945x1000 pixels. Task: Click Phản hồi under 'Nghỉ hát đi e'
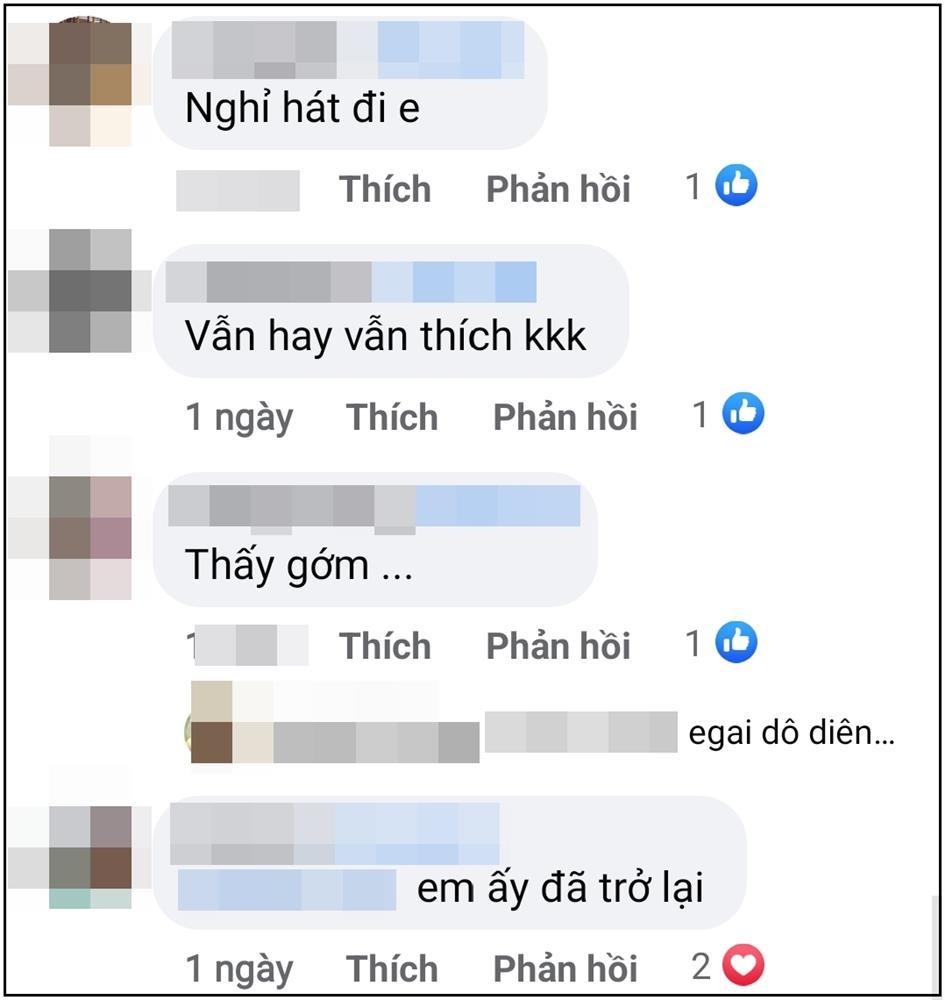tap(559, 189)
